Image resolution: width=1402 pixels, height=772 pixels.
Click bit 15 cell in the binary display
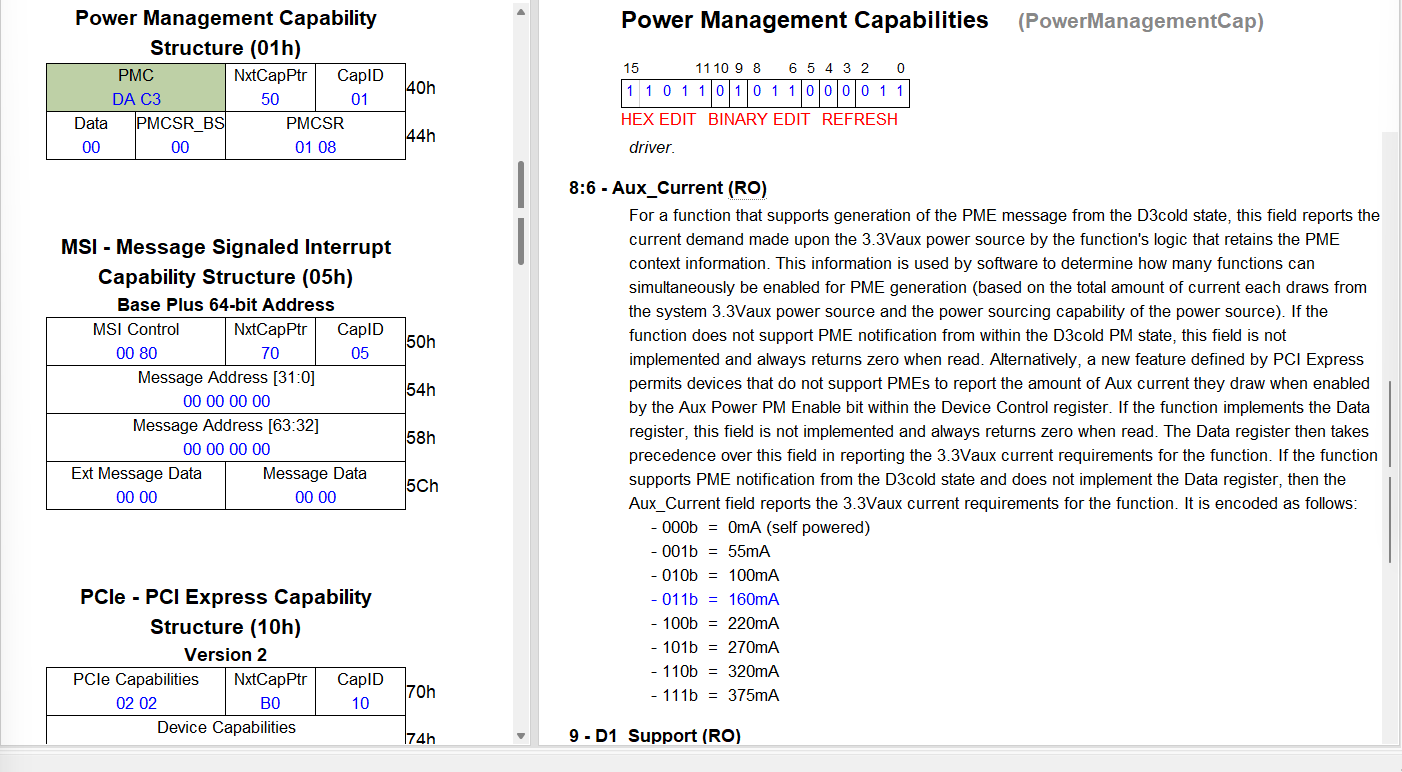pos(630,93)
